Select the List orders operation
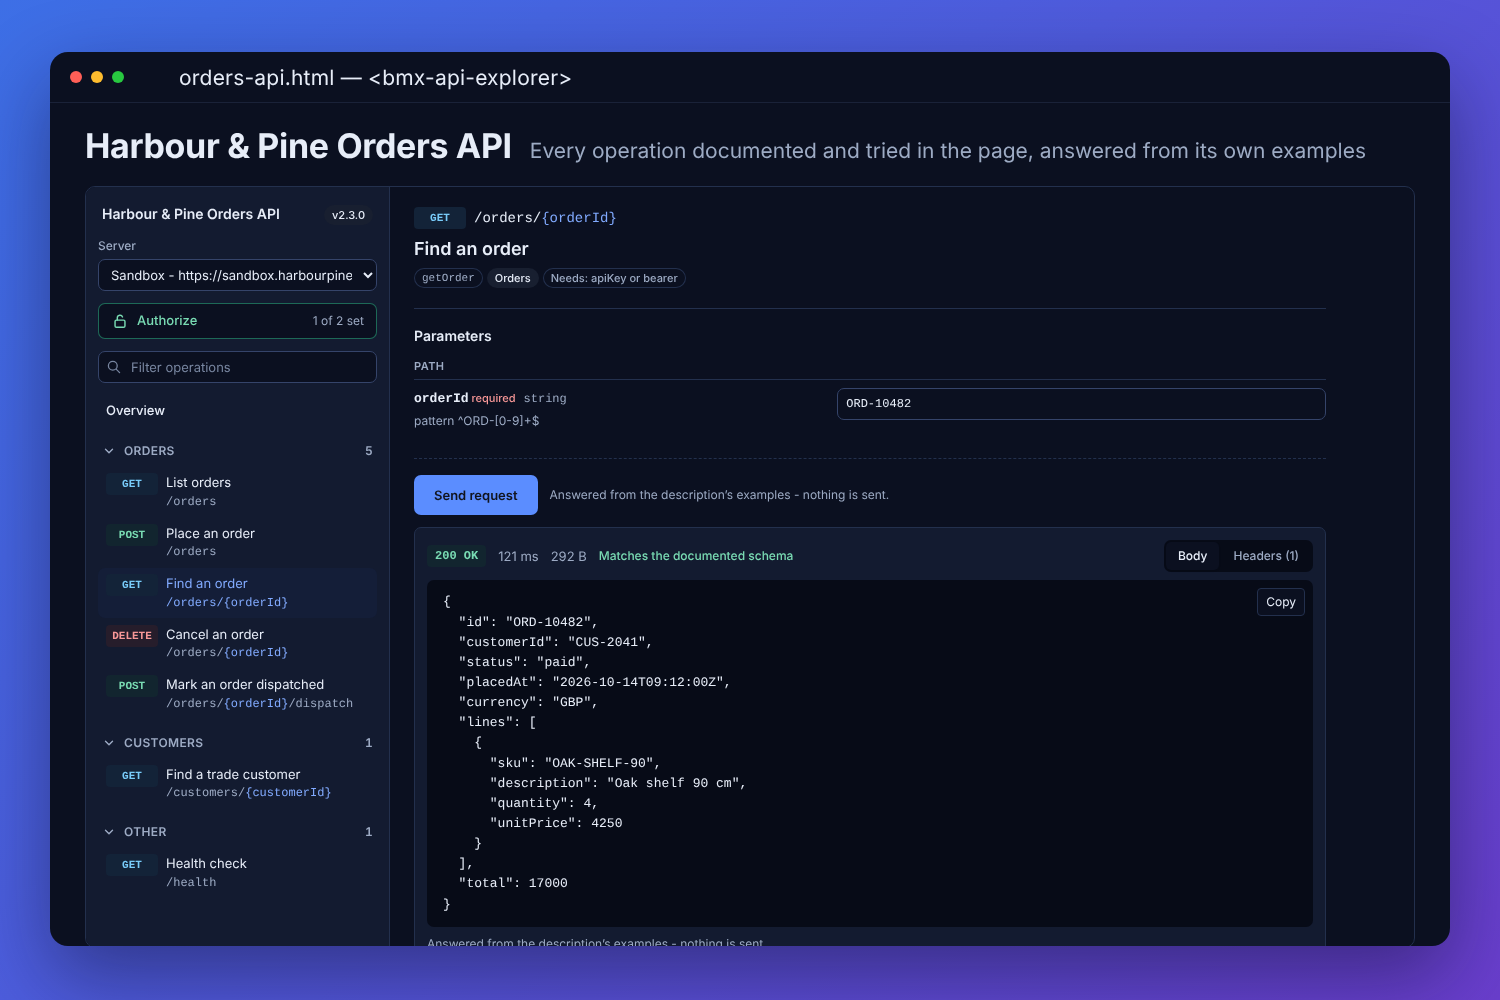Image resolution: width=1500 pixels, height=1000 pixels. [237, 492]
